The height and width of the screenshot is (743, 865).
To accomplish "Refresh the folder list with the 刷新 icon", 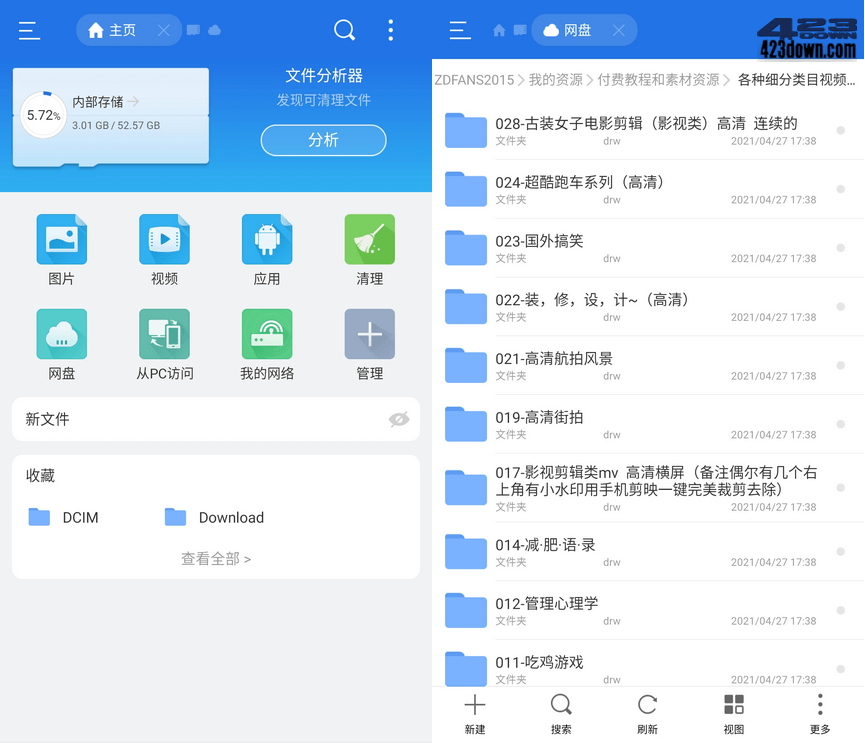I will [647, 712].
